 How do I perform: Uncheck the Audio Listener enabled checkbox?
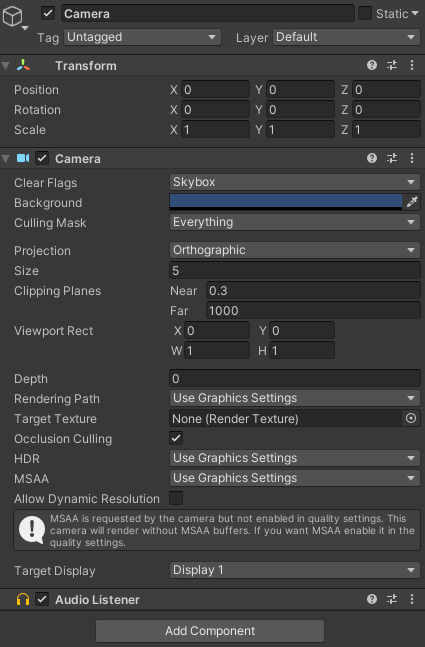42,599
